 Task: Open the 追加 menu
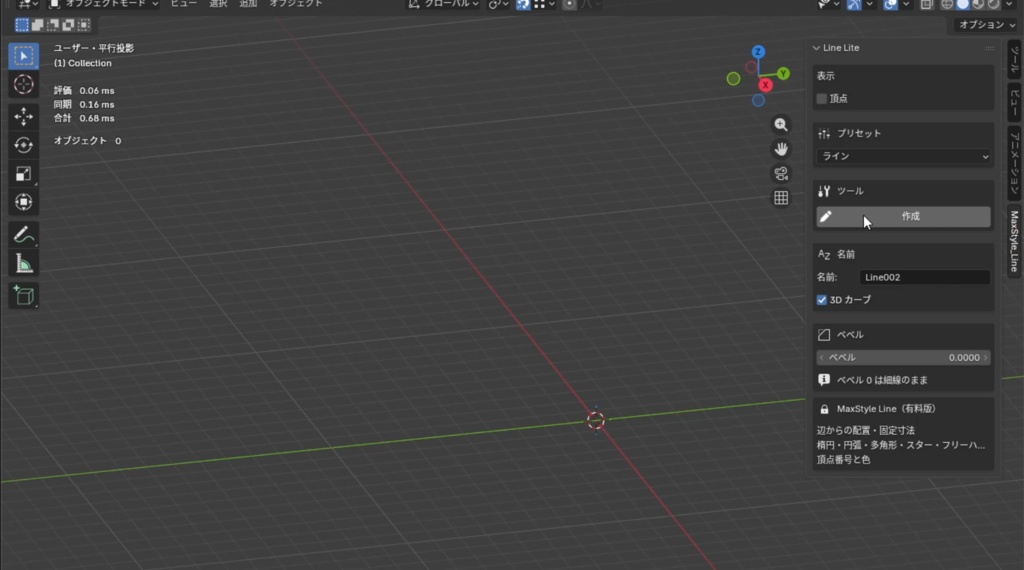coord(248,4)
